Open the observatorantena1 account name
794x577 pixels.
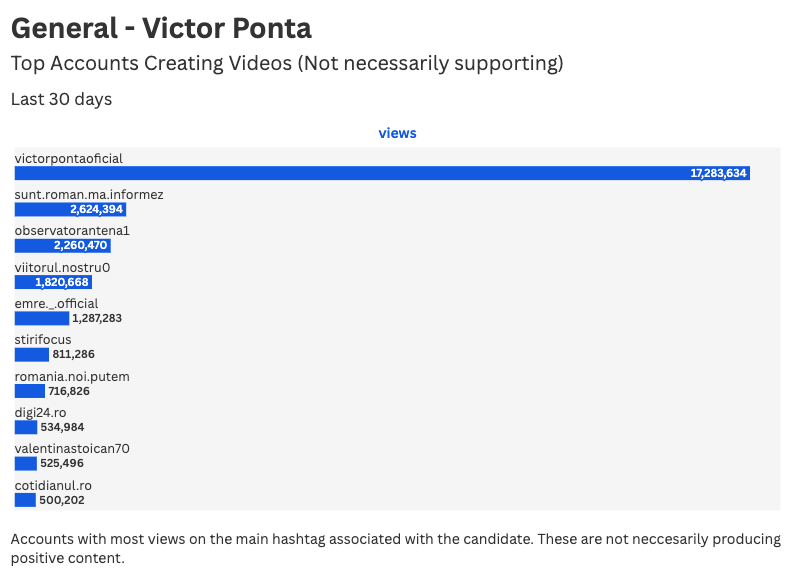pyautogui.click(x=72, y=231)
